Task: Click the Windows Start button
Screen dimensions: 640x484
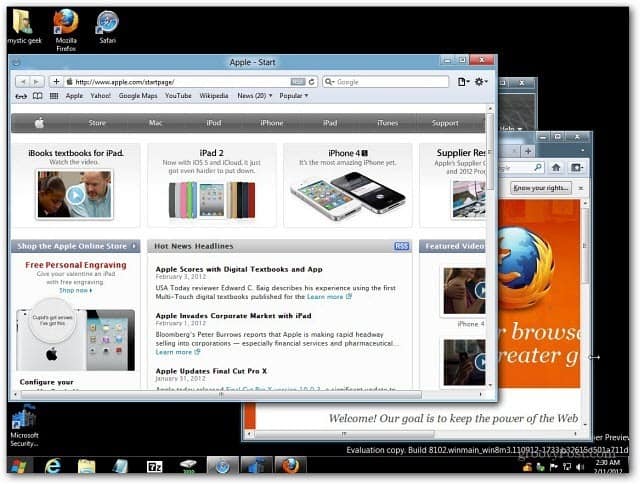Action: coord(19,466)
